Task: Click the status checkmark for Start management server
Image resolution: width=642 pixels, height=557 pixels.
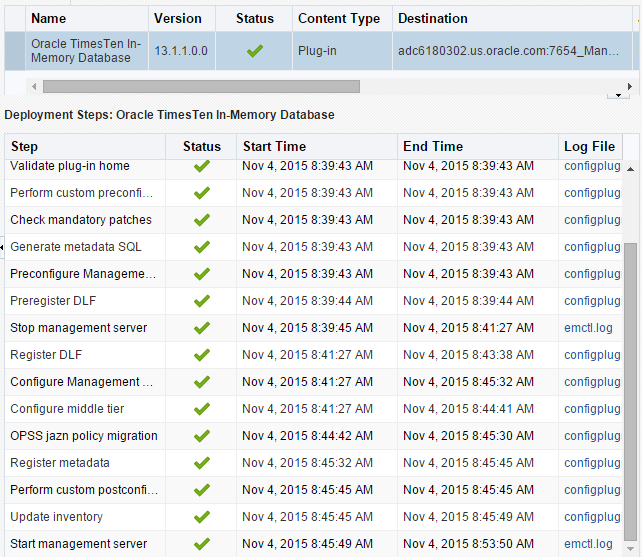Action: tap(201, 545)
